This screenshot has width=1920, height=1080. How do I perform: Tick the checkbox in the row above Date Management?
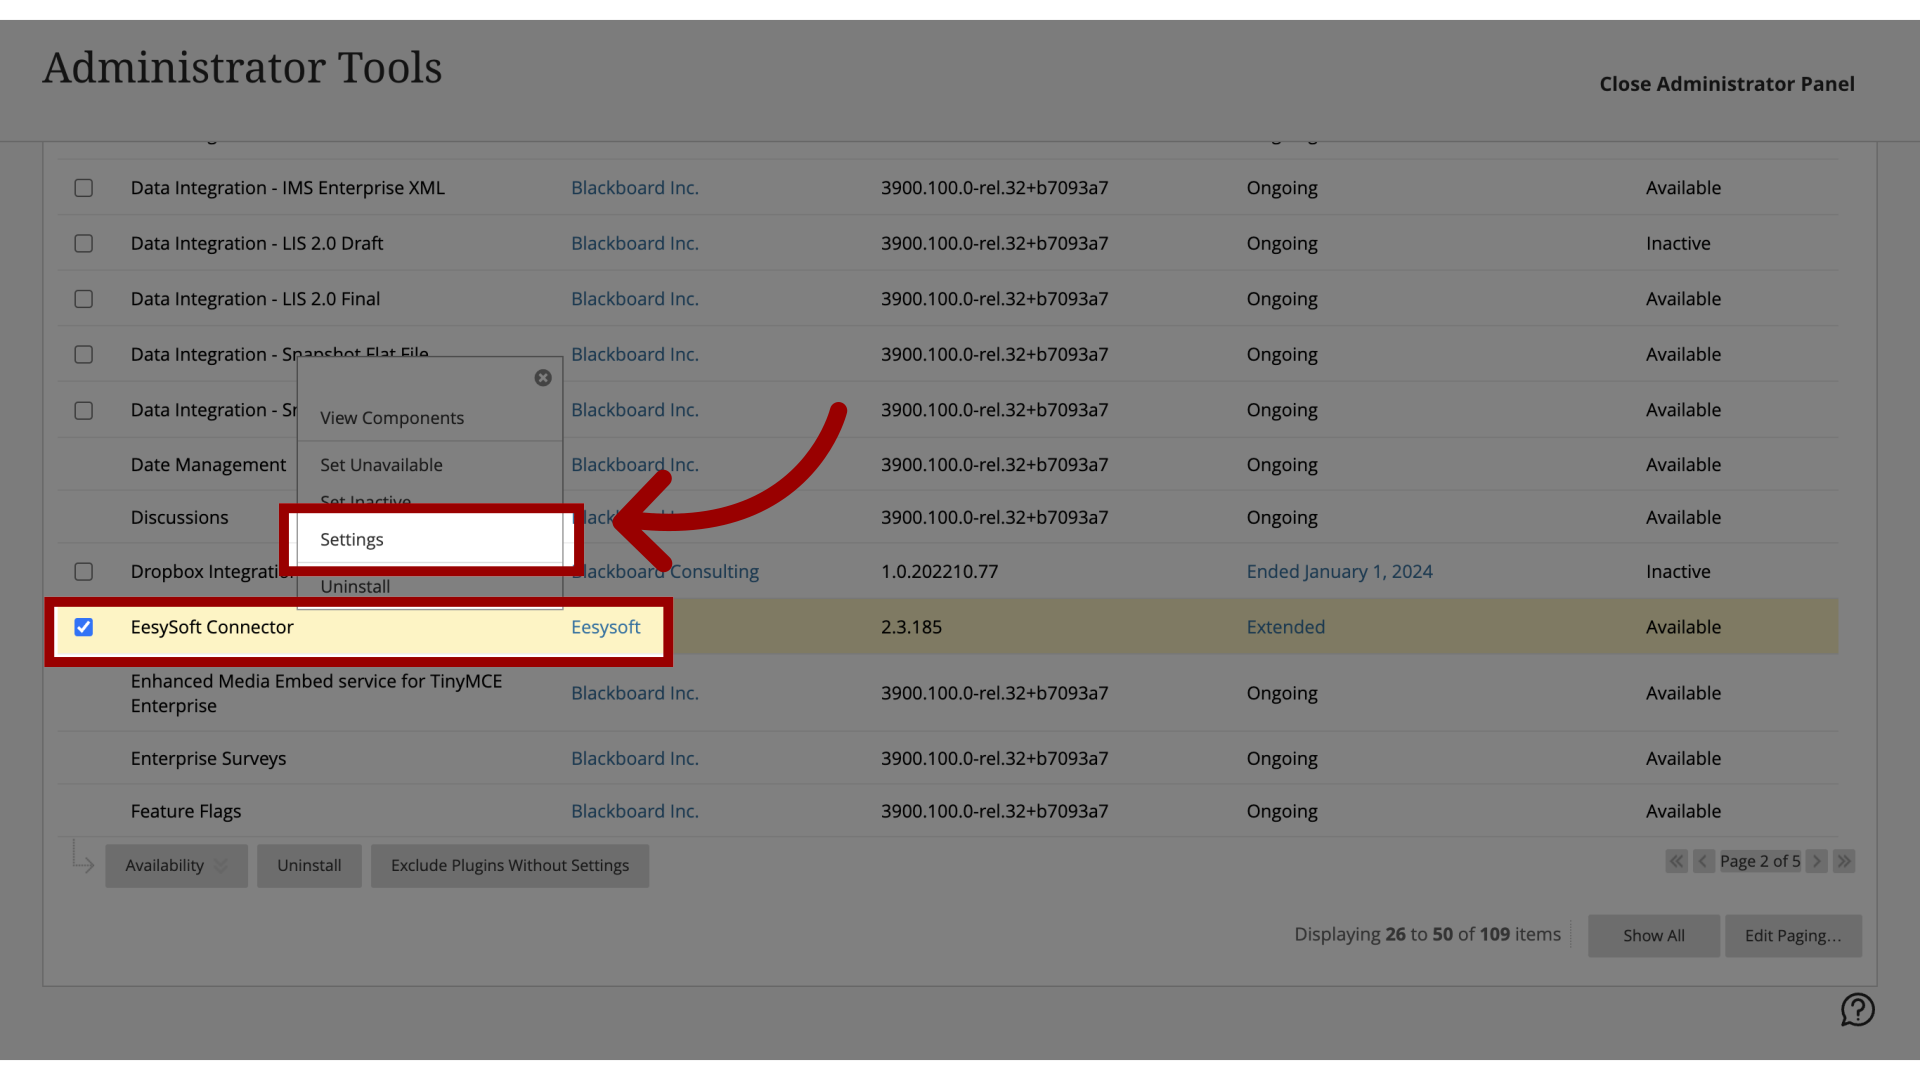tap(84, 411)
